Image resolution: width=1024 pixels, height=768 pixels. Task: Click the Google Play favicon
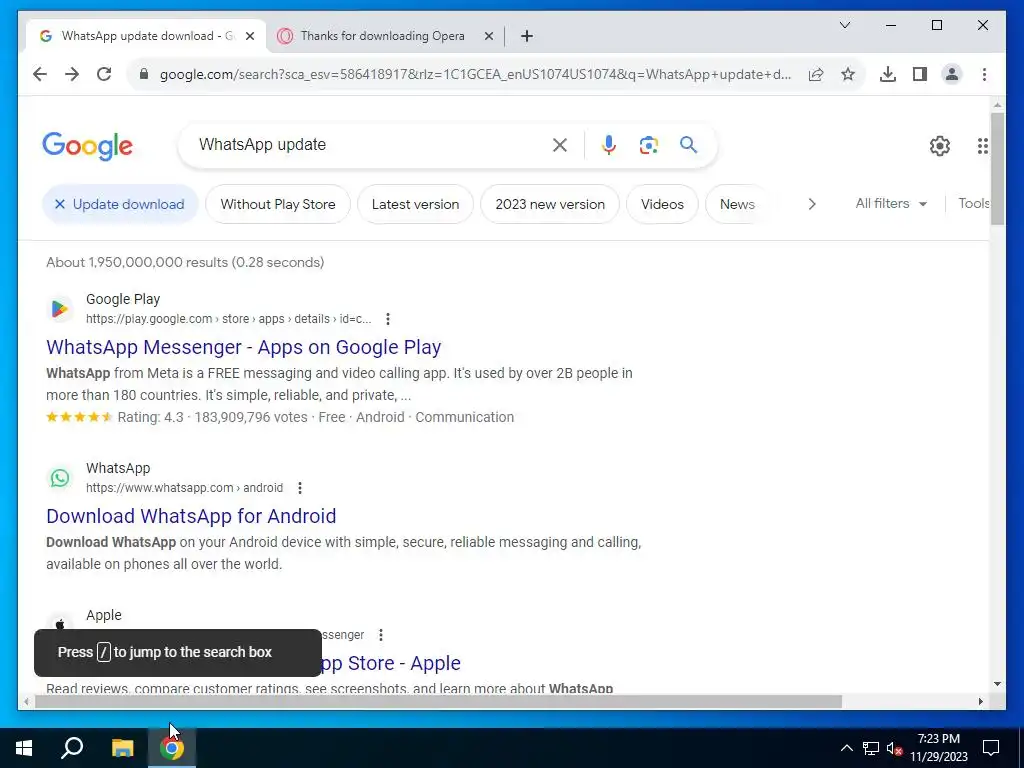pos(59,308)
